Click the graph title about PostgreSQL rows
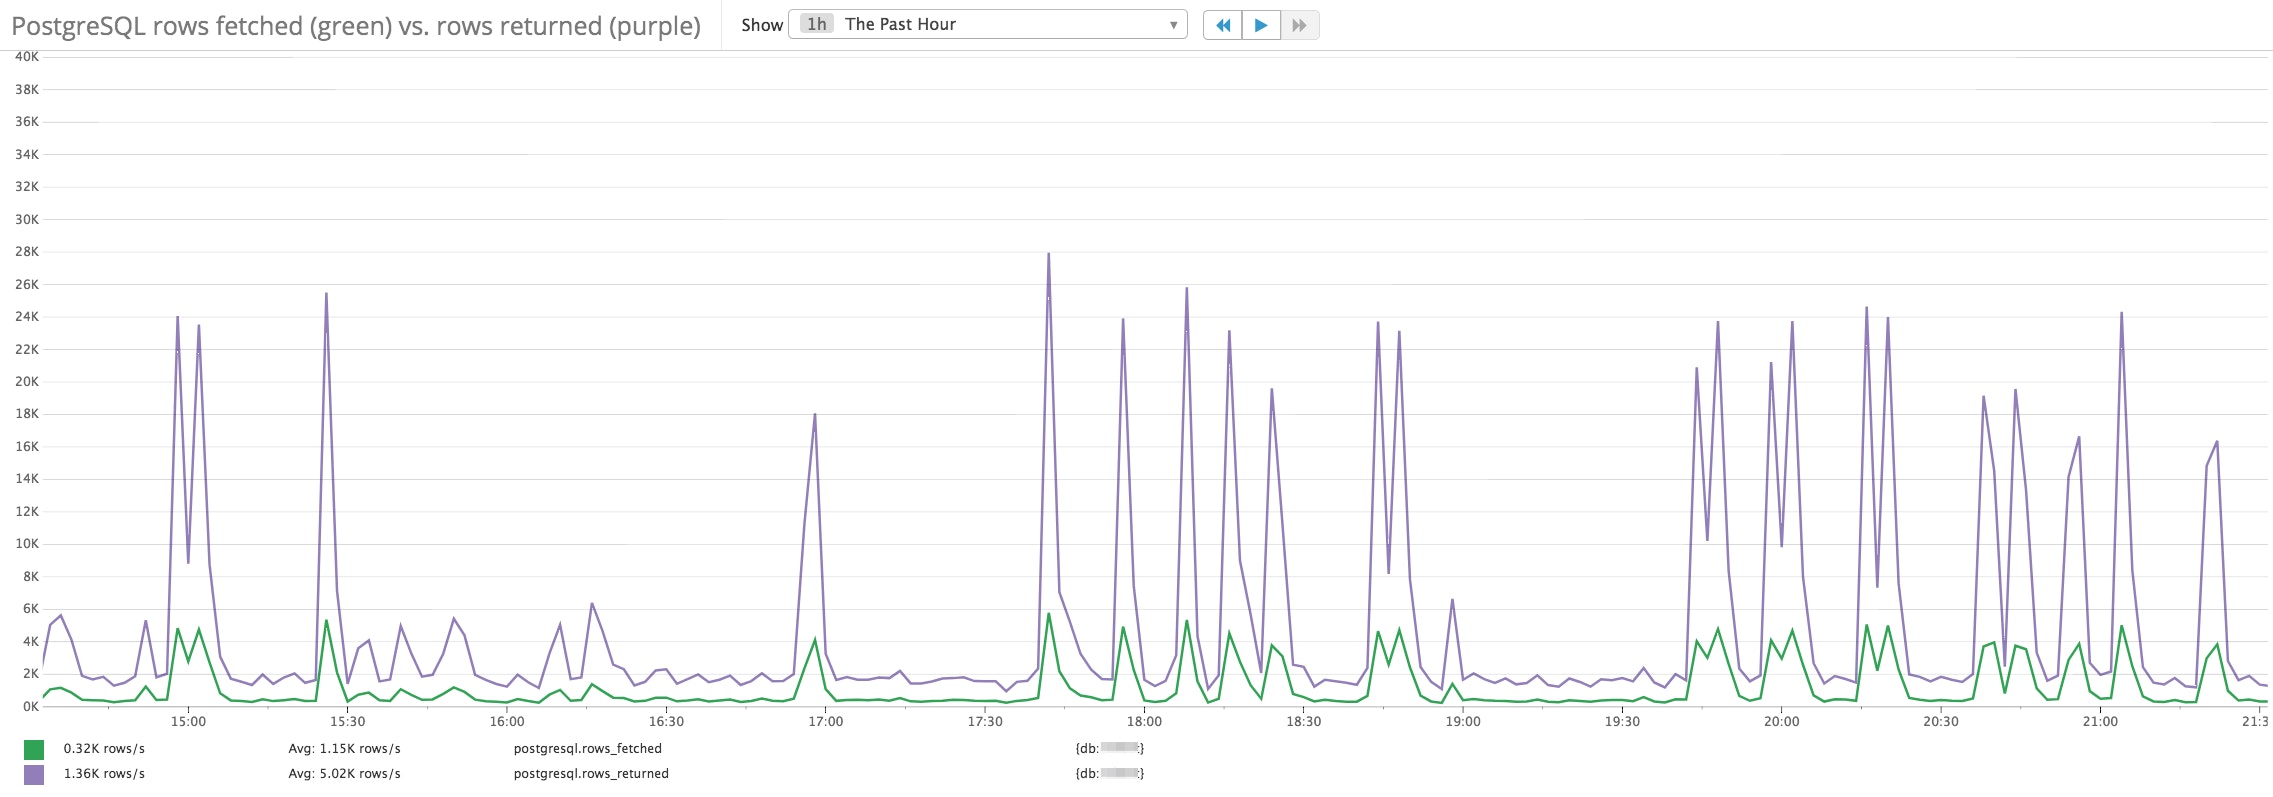 (x=356, y=26)
